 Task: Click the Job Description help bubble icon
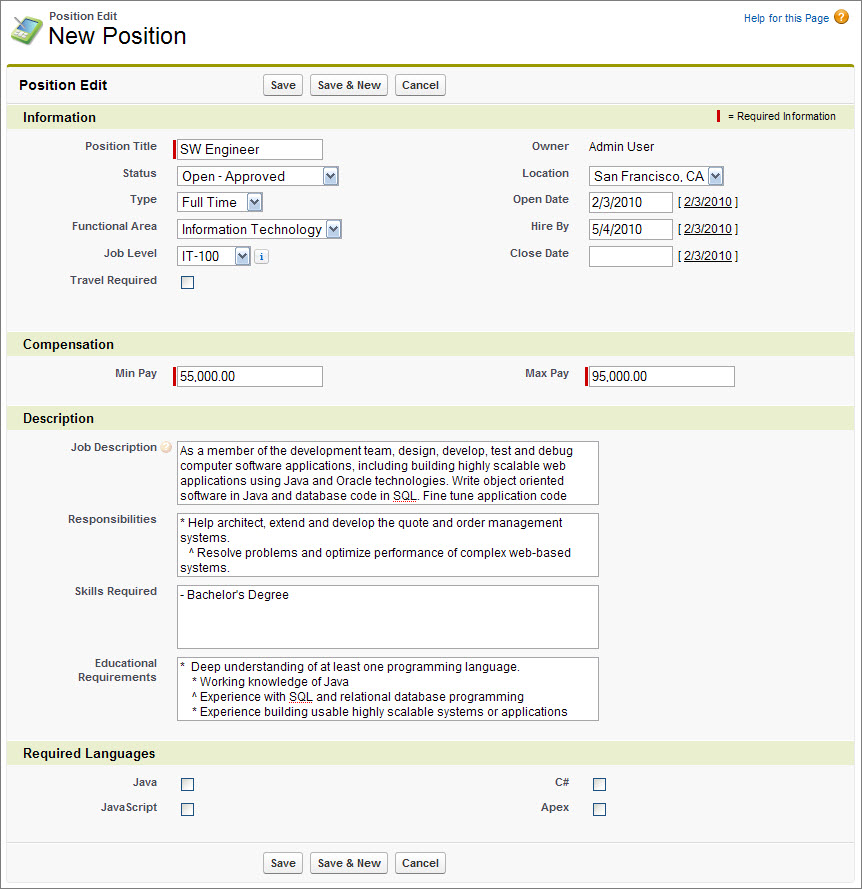click(166, 447)
